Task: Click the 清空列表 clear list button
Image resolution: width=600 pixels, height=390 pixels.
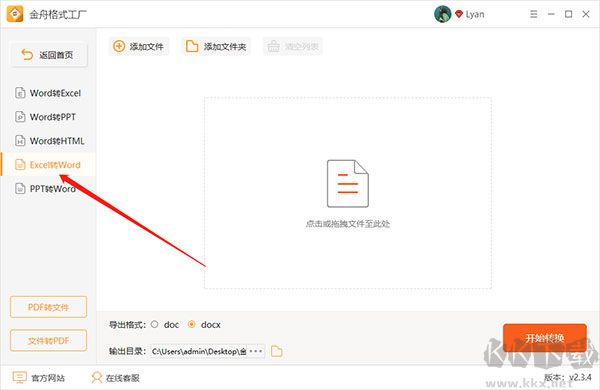Action: point(293,47)
